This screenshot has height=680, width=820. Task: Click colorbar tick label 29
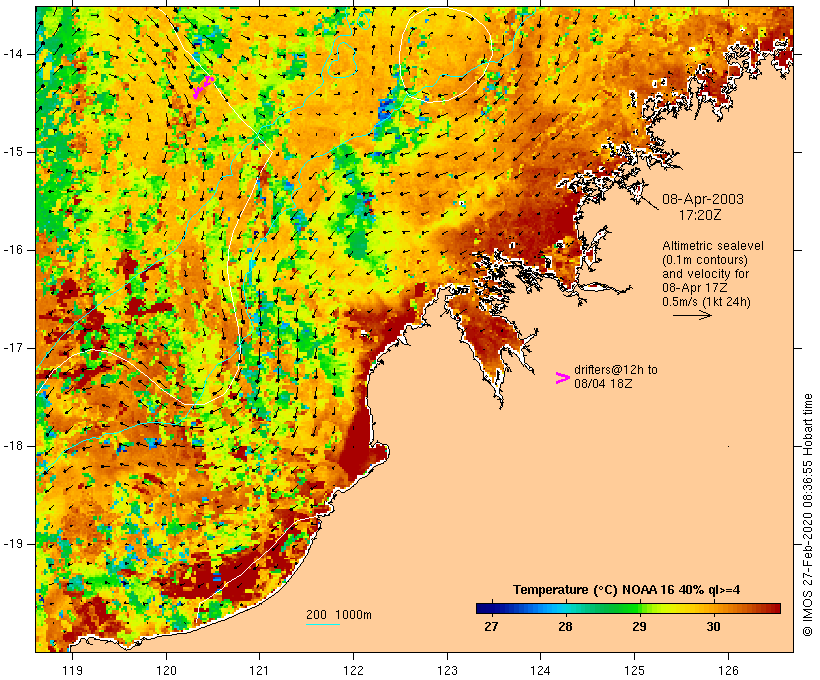pyautogui.click(x=639, y=626)
